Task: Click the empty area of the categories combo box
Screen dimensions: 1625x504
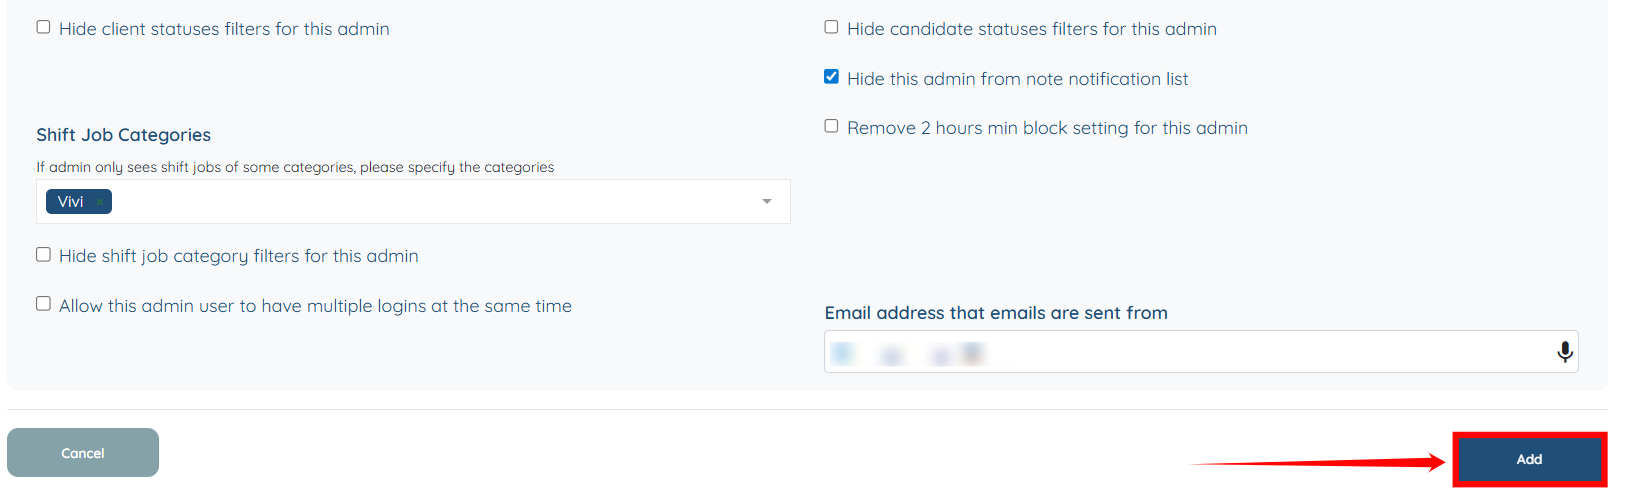Action: point(430,202)
